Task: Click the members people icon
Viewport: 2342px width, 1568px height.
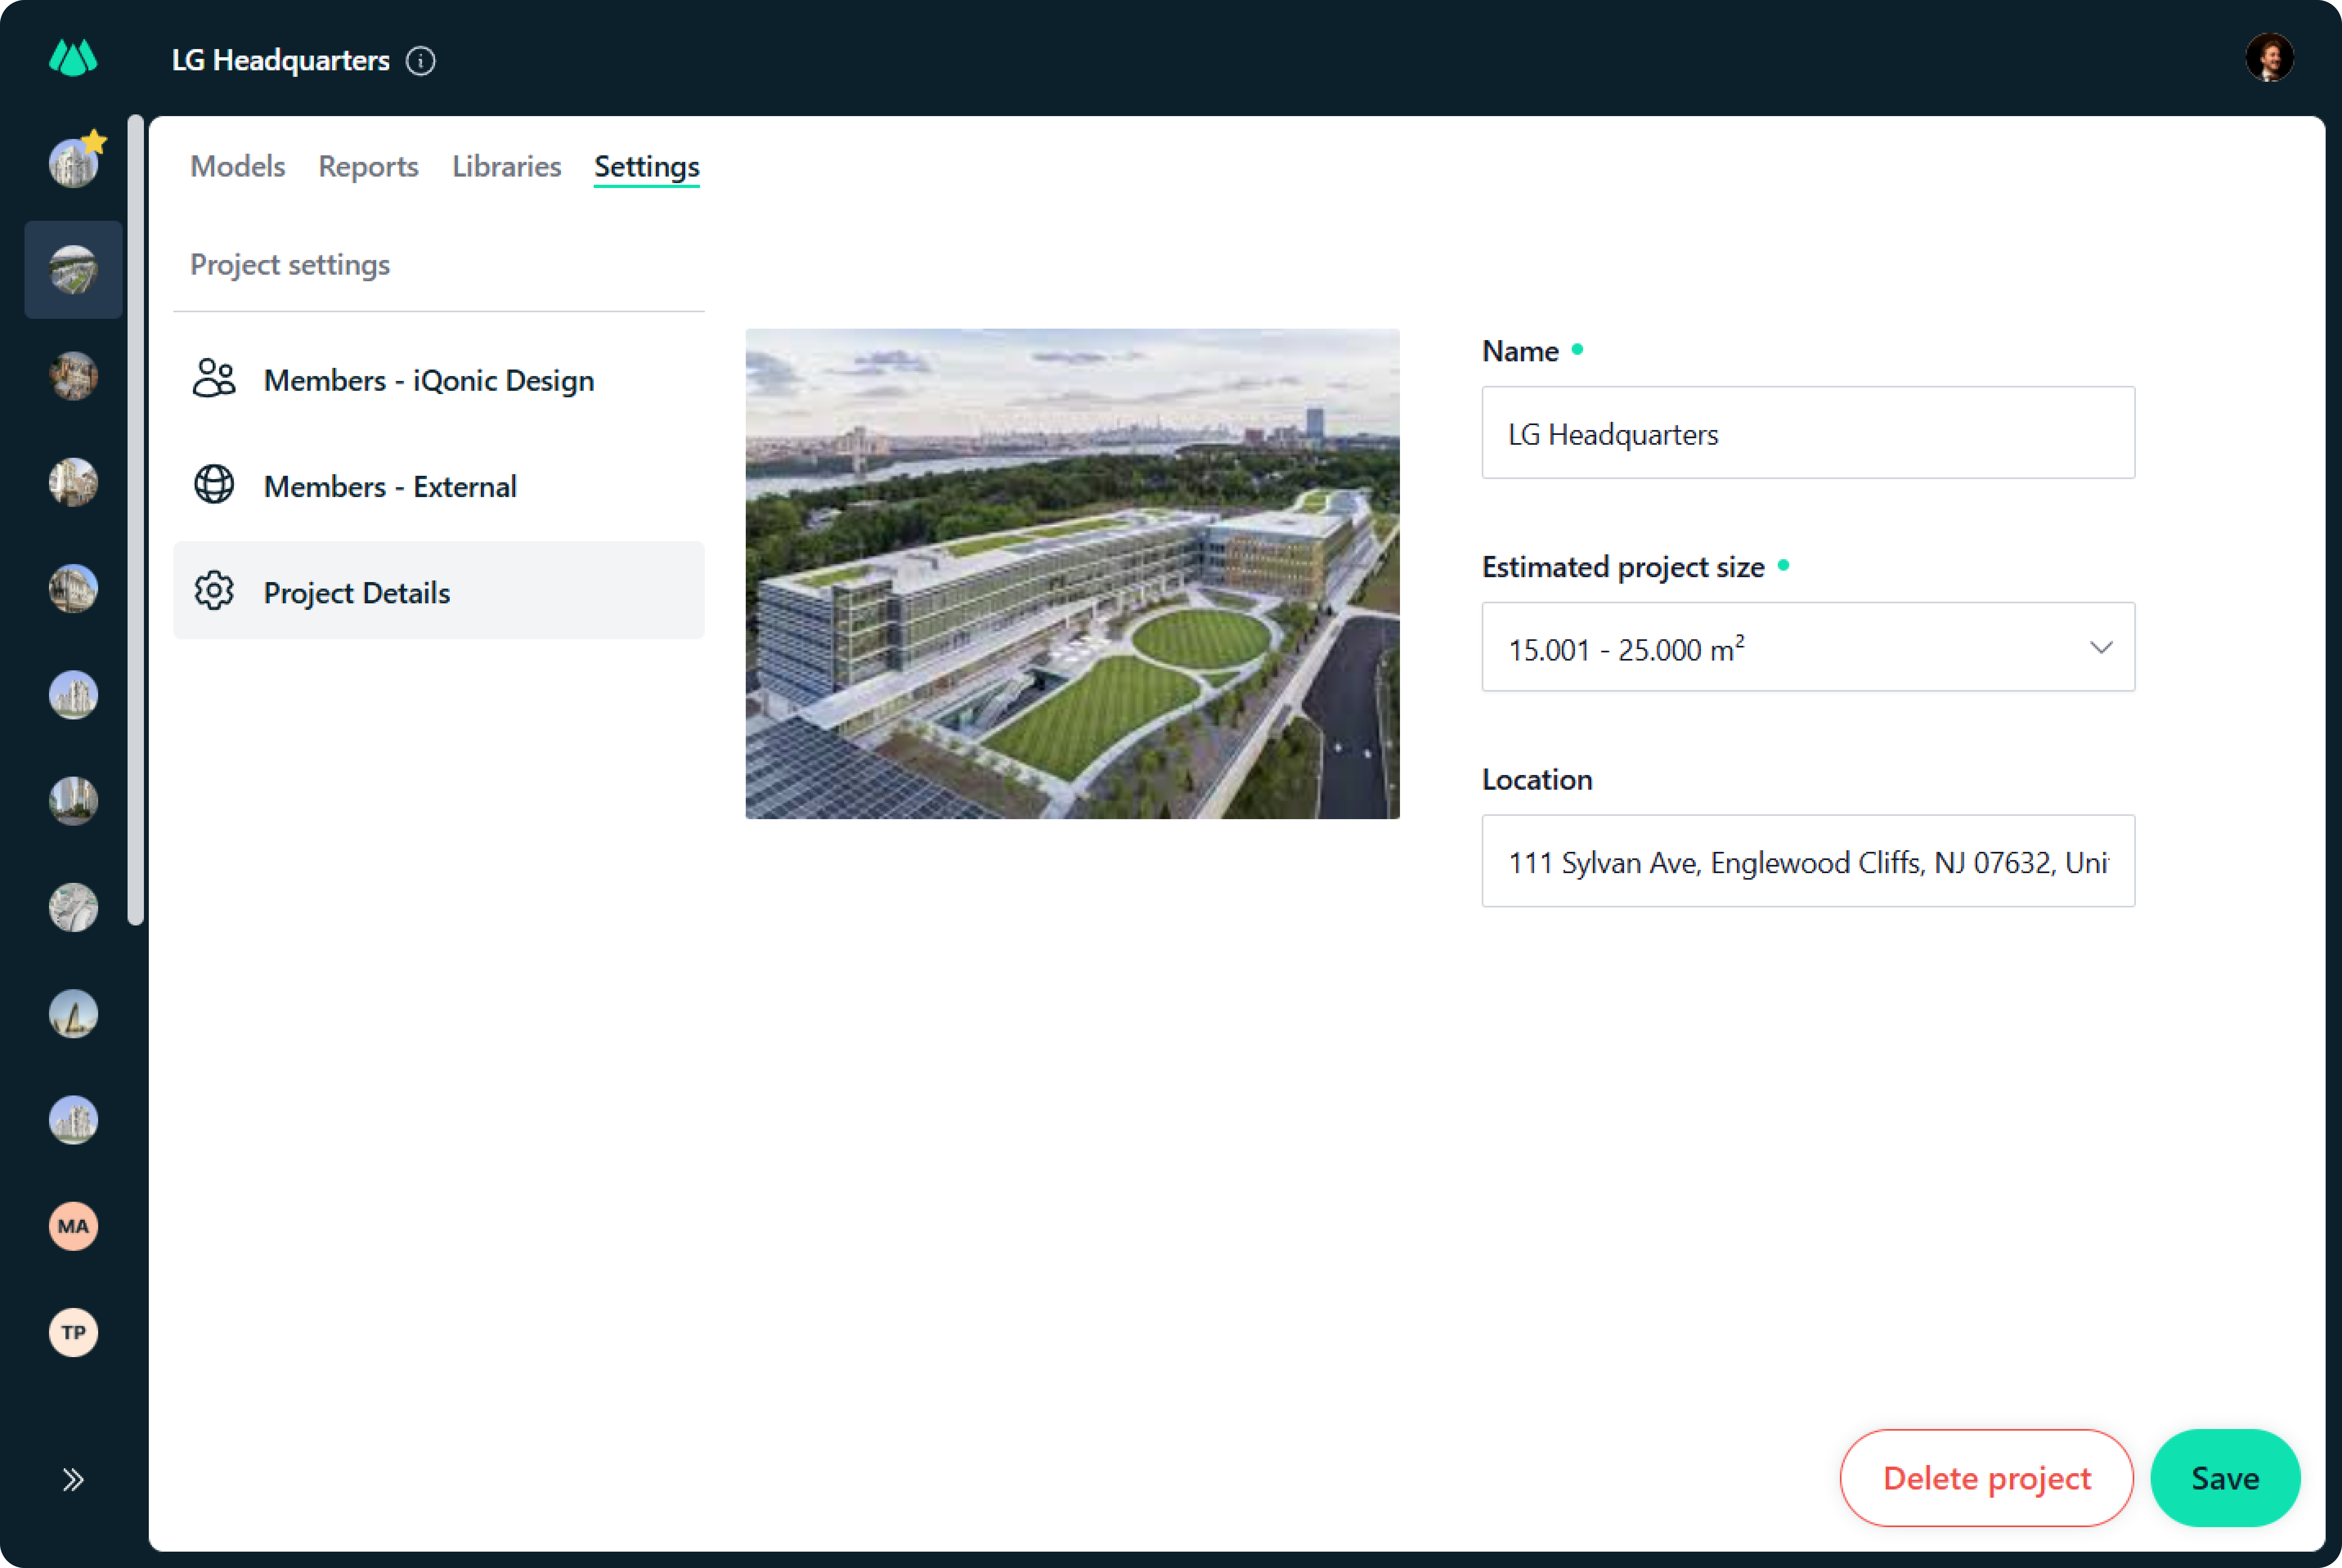Action: click(x=214, y=379)
